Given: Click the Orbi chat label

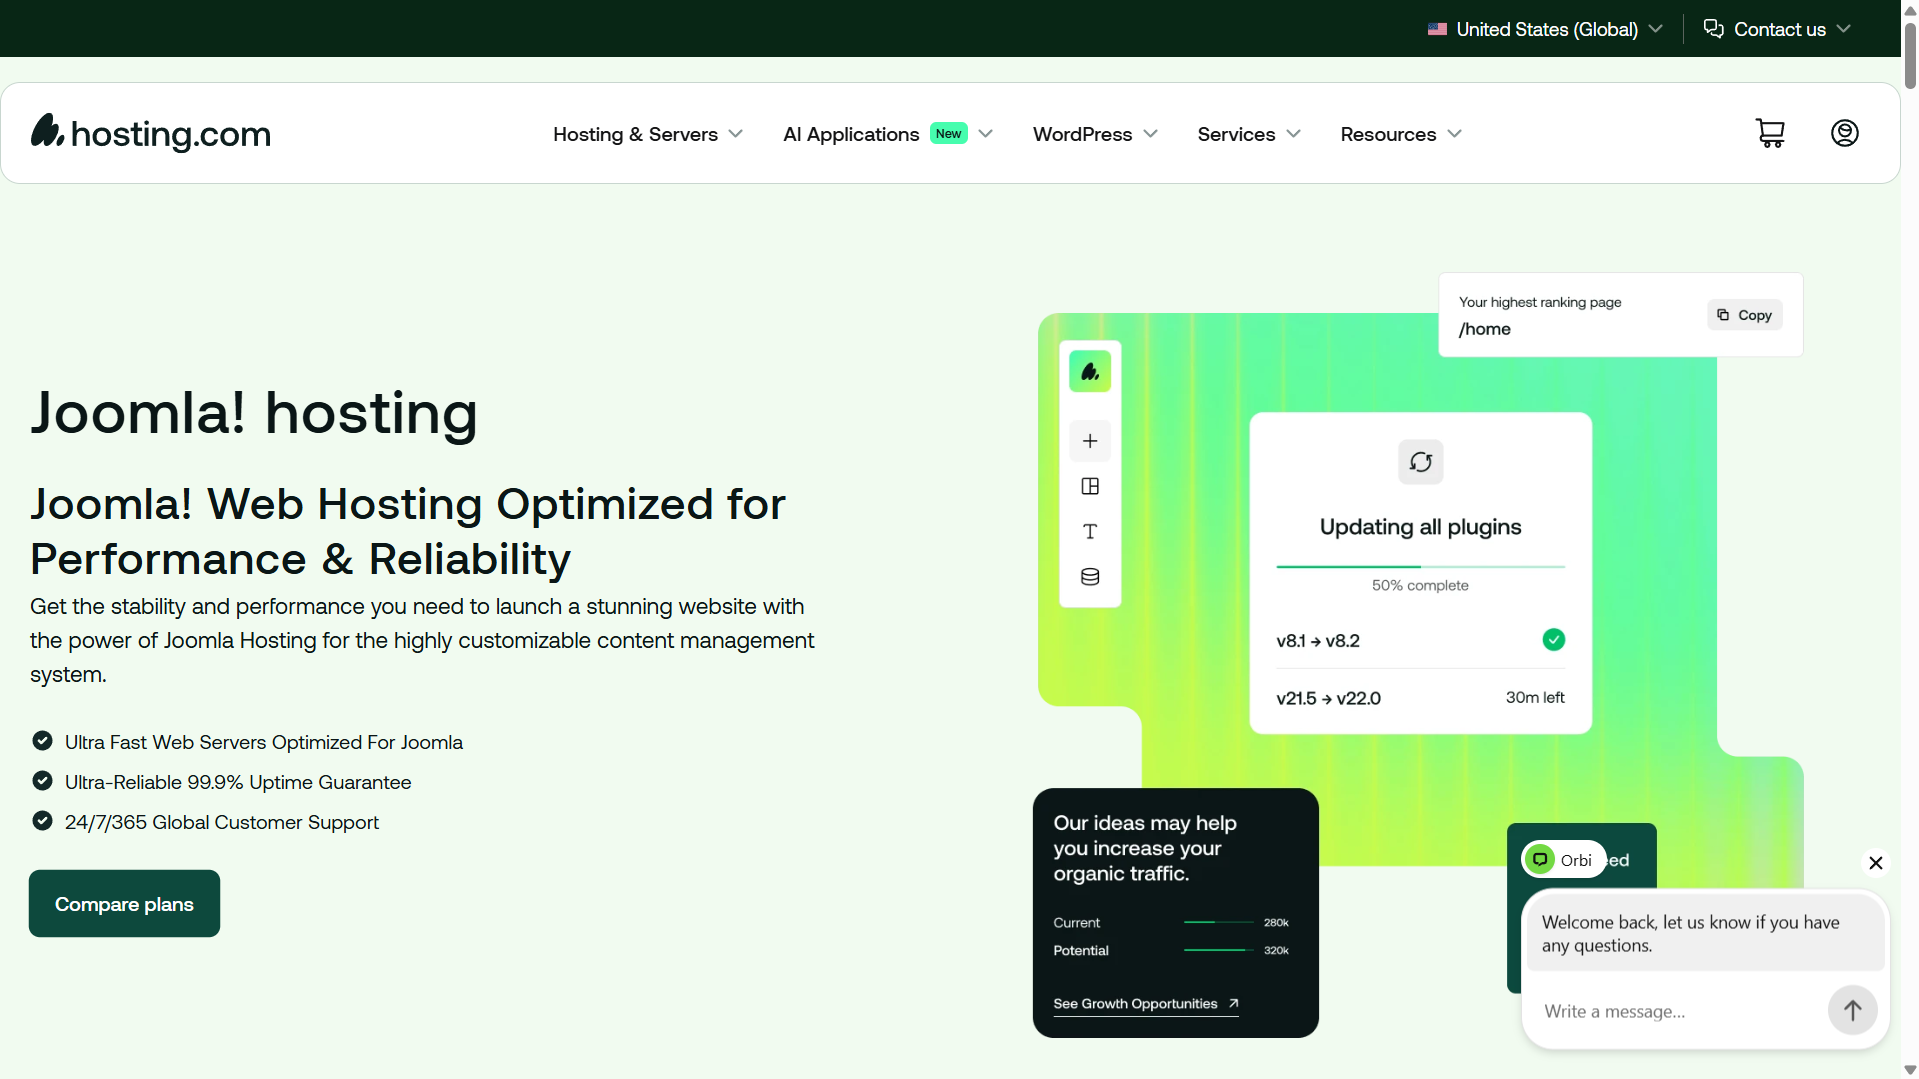Looking at the screenshot, I should 1576,860.
